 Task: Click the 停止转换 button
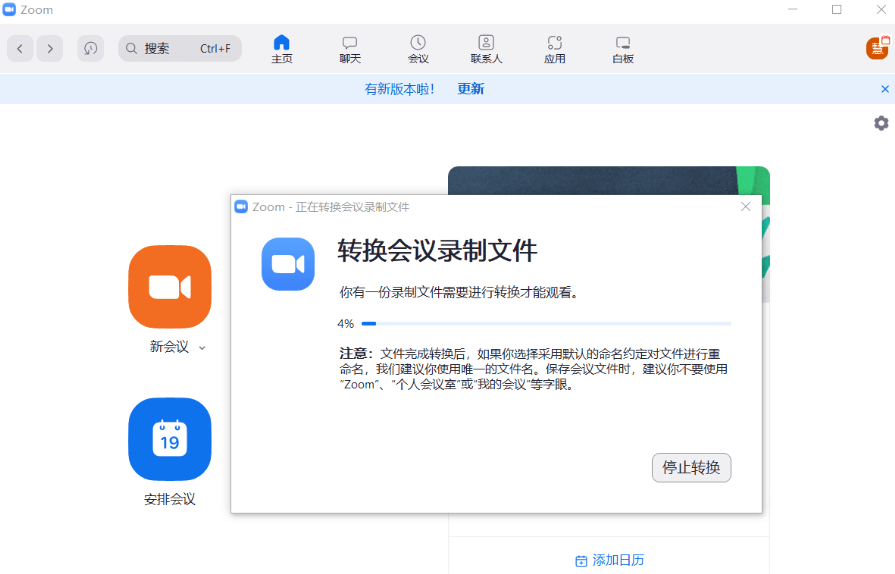click(x=691, y=468)
